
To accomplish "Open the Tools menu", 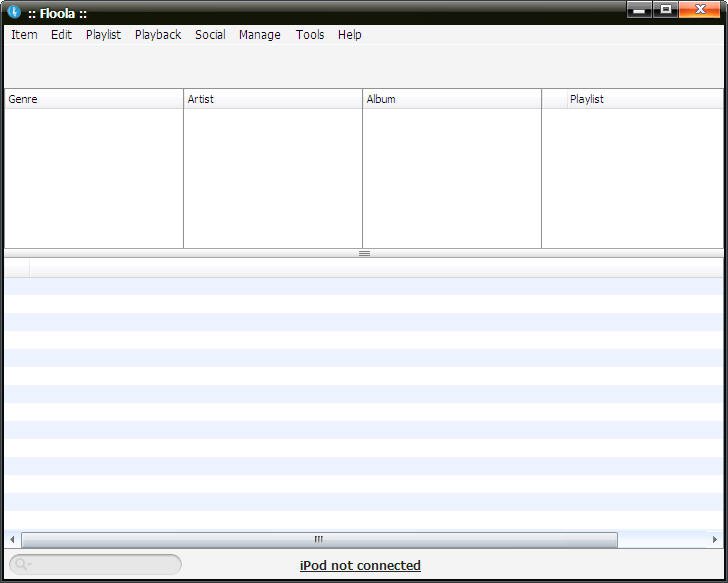I will tap(310, 35).
